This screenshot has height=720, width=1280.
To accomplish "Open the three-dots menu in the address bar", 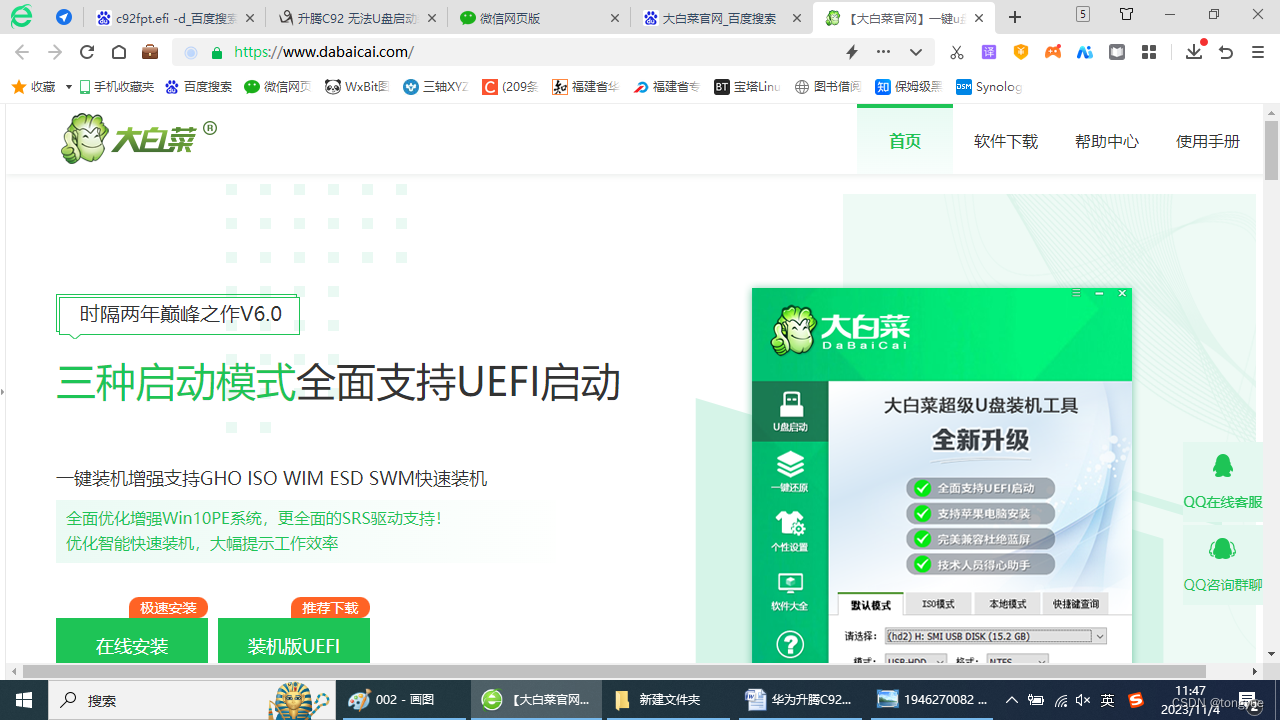I will tap(883, 52).
